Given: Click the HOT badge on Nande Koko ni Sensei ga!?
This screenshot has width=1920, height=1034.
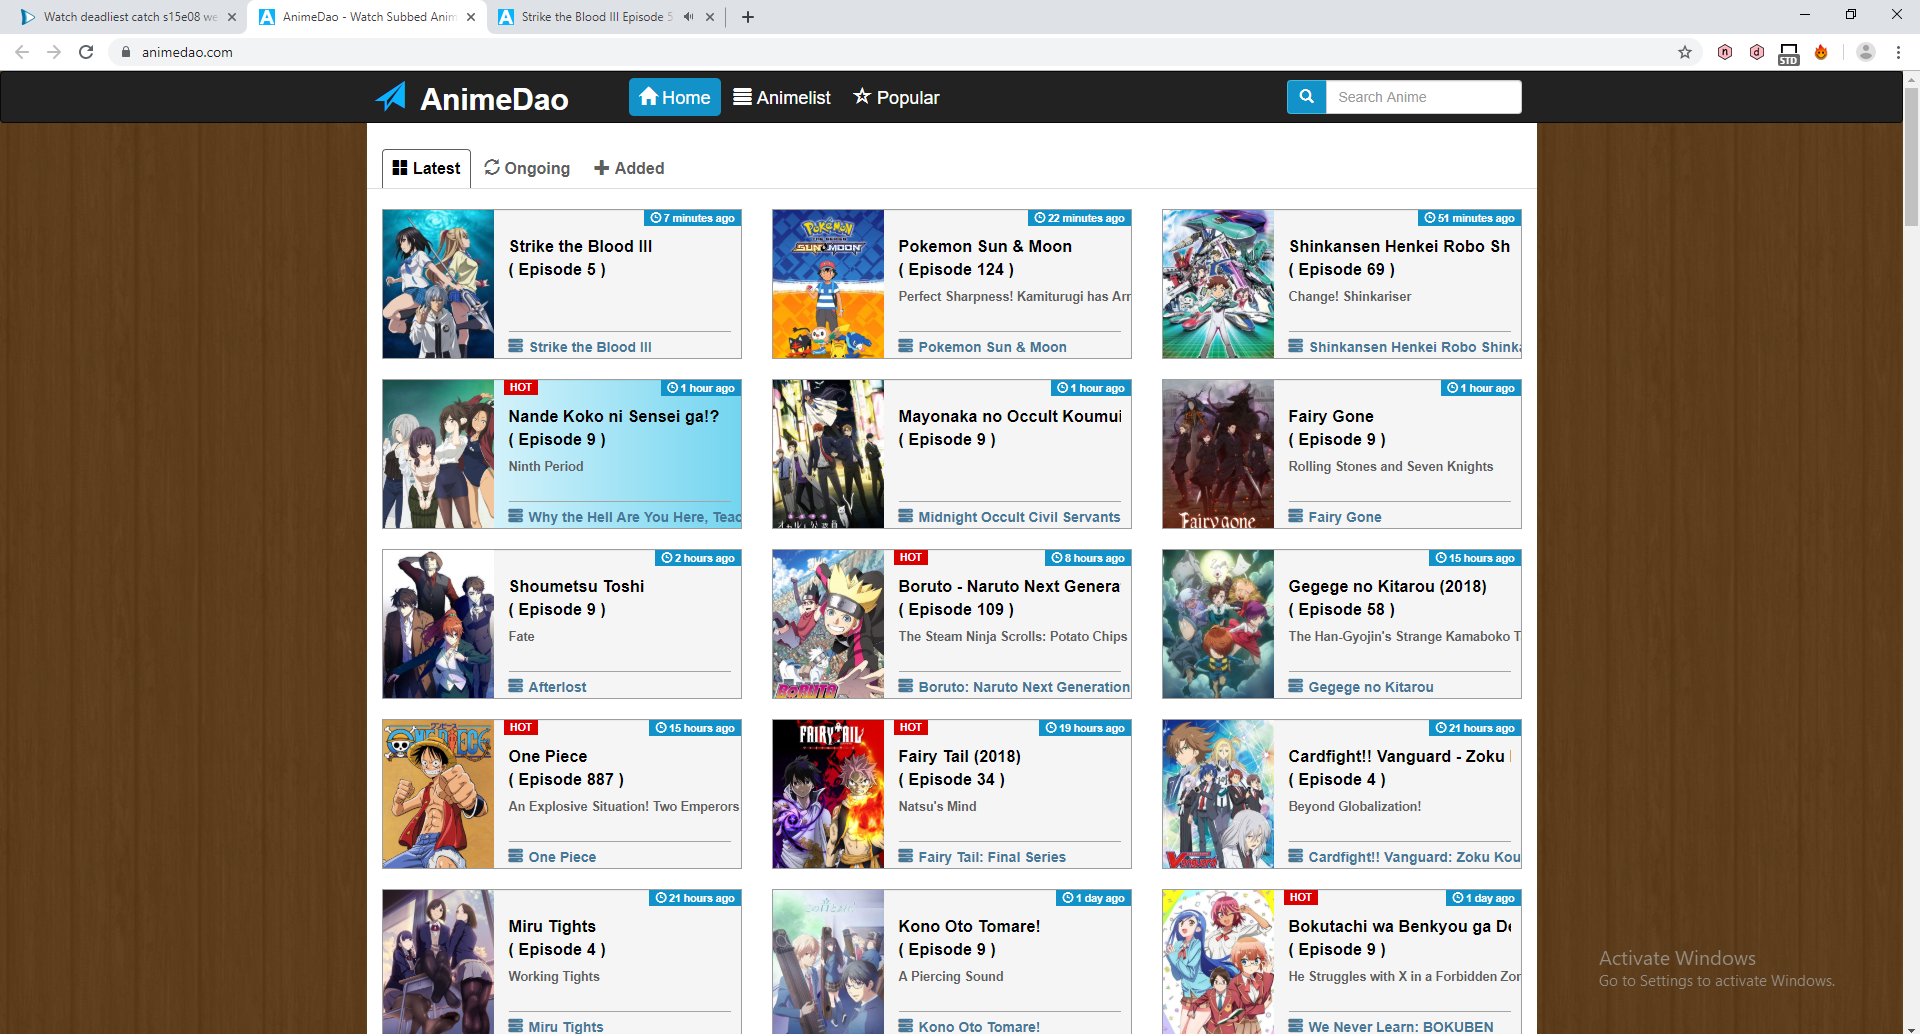Looking at the screenshot, I should pos(520,387).
